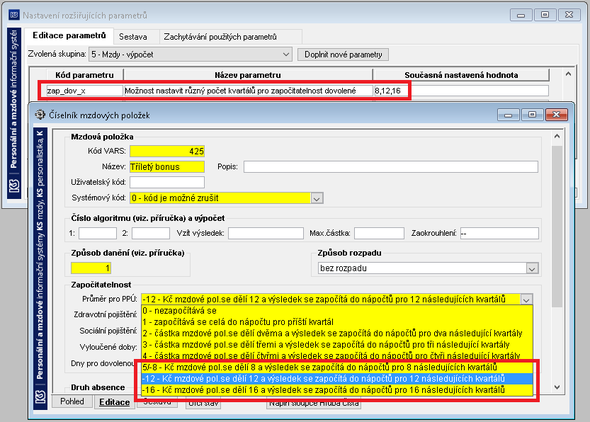
Task: Choose option 0 - nezapočítává se
Action: tap(337, 311)
